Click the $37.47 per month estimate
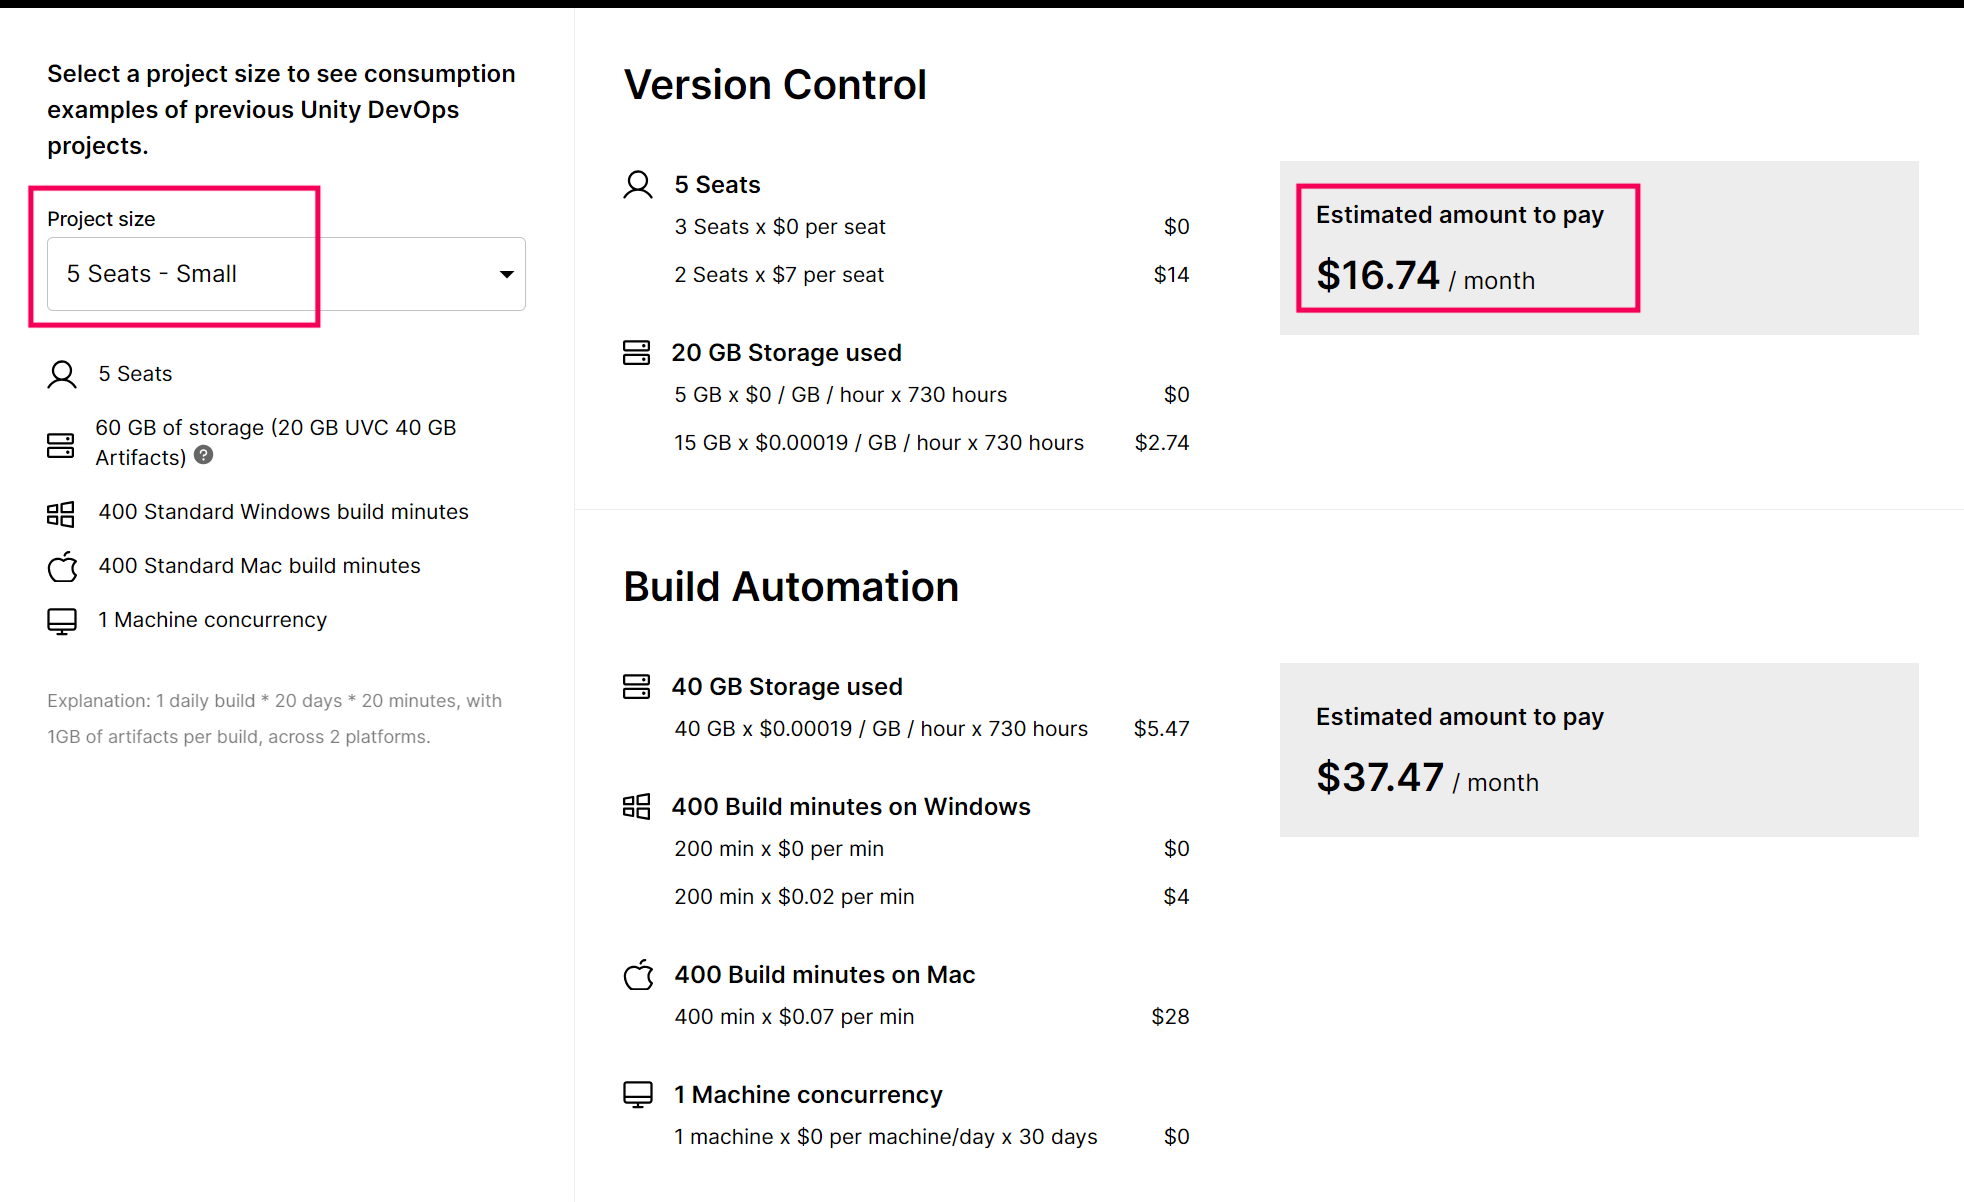Viewport: 1964px width, 1202px height. click(1380, 778)
